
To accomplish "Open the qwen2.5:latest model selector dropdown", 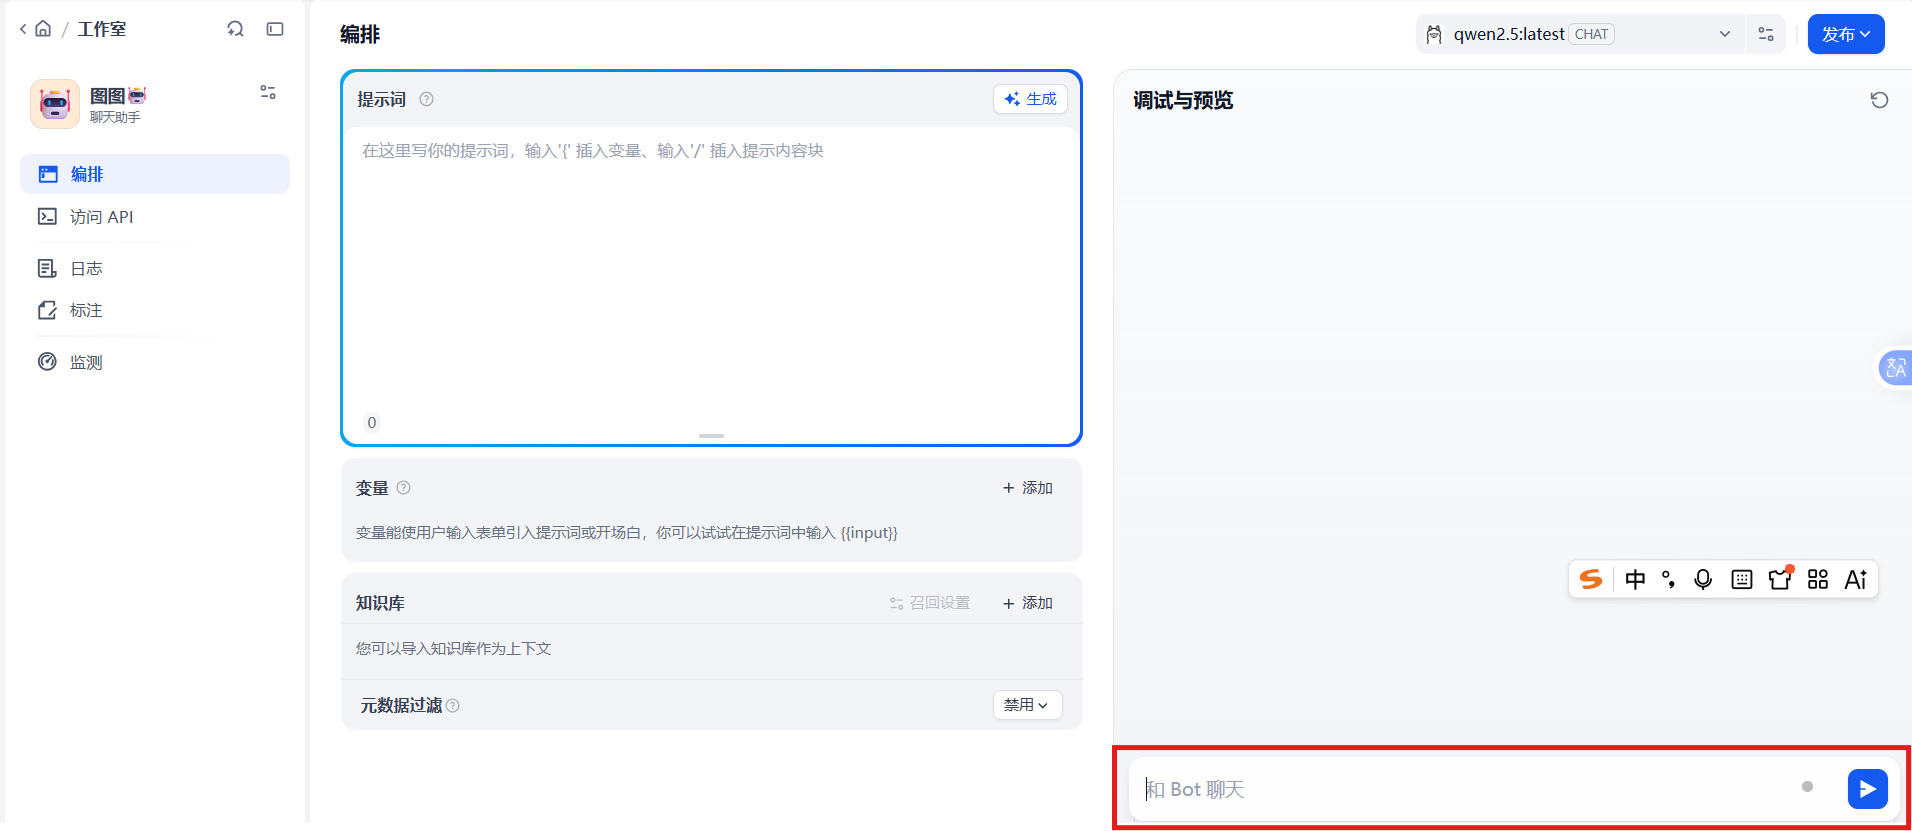I will click(1580, 34).
